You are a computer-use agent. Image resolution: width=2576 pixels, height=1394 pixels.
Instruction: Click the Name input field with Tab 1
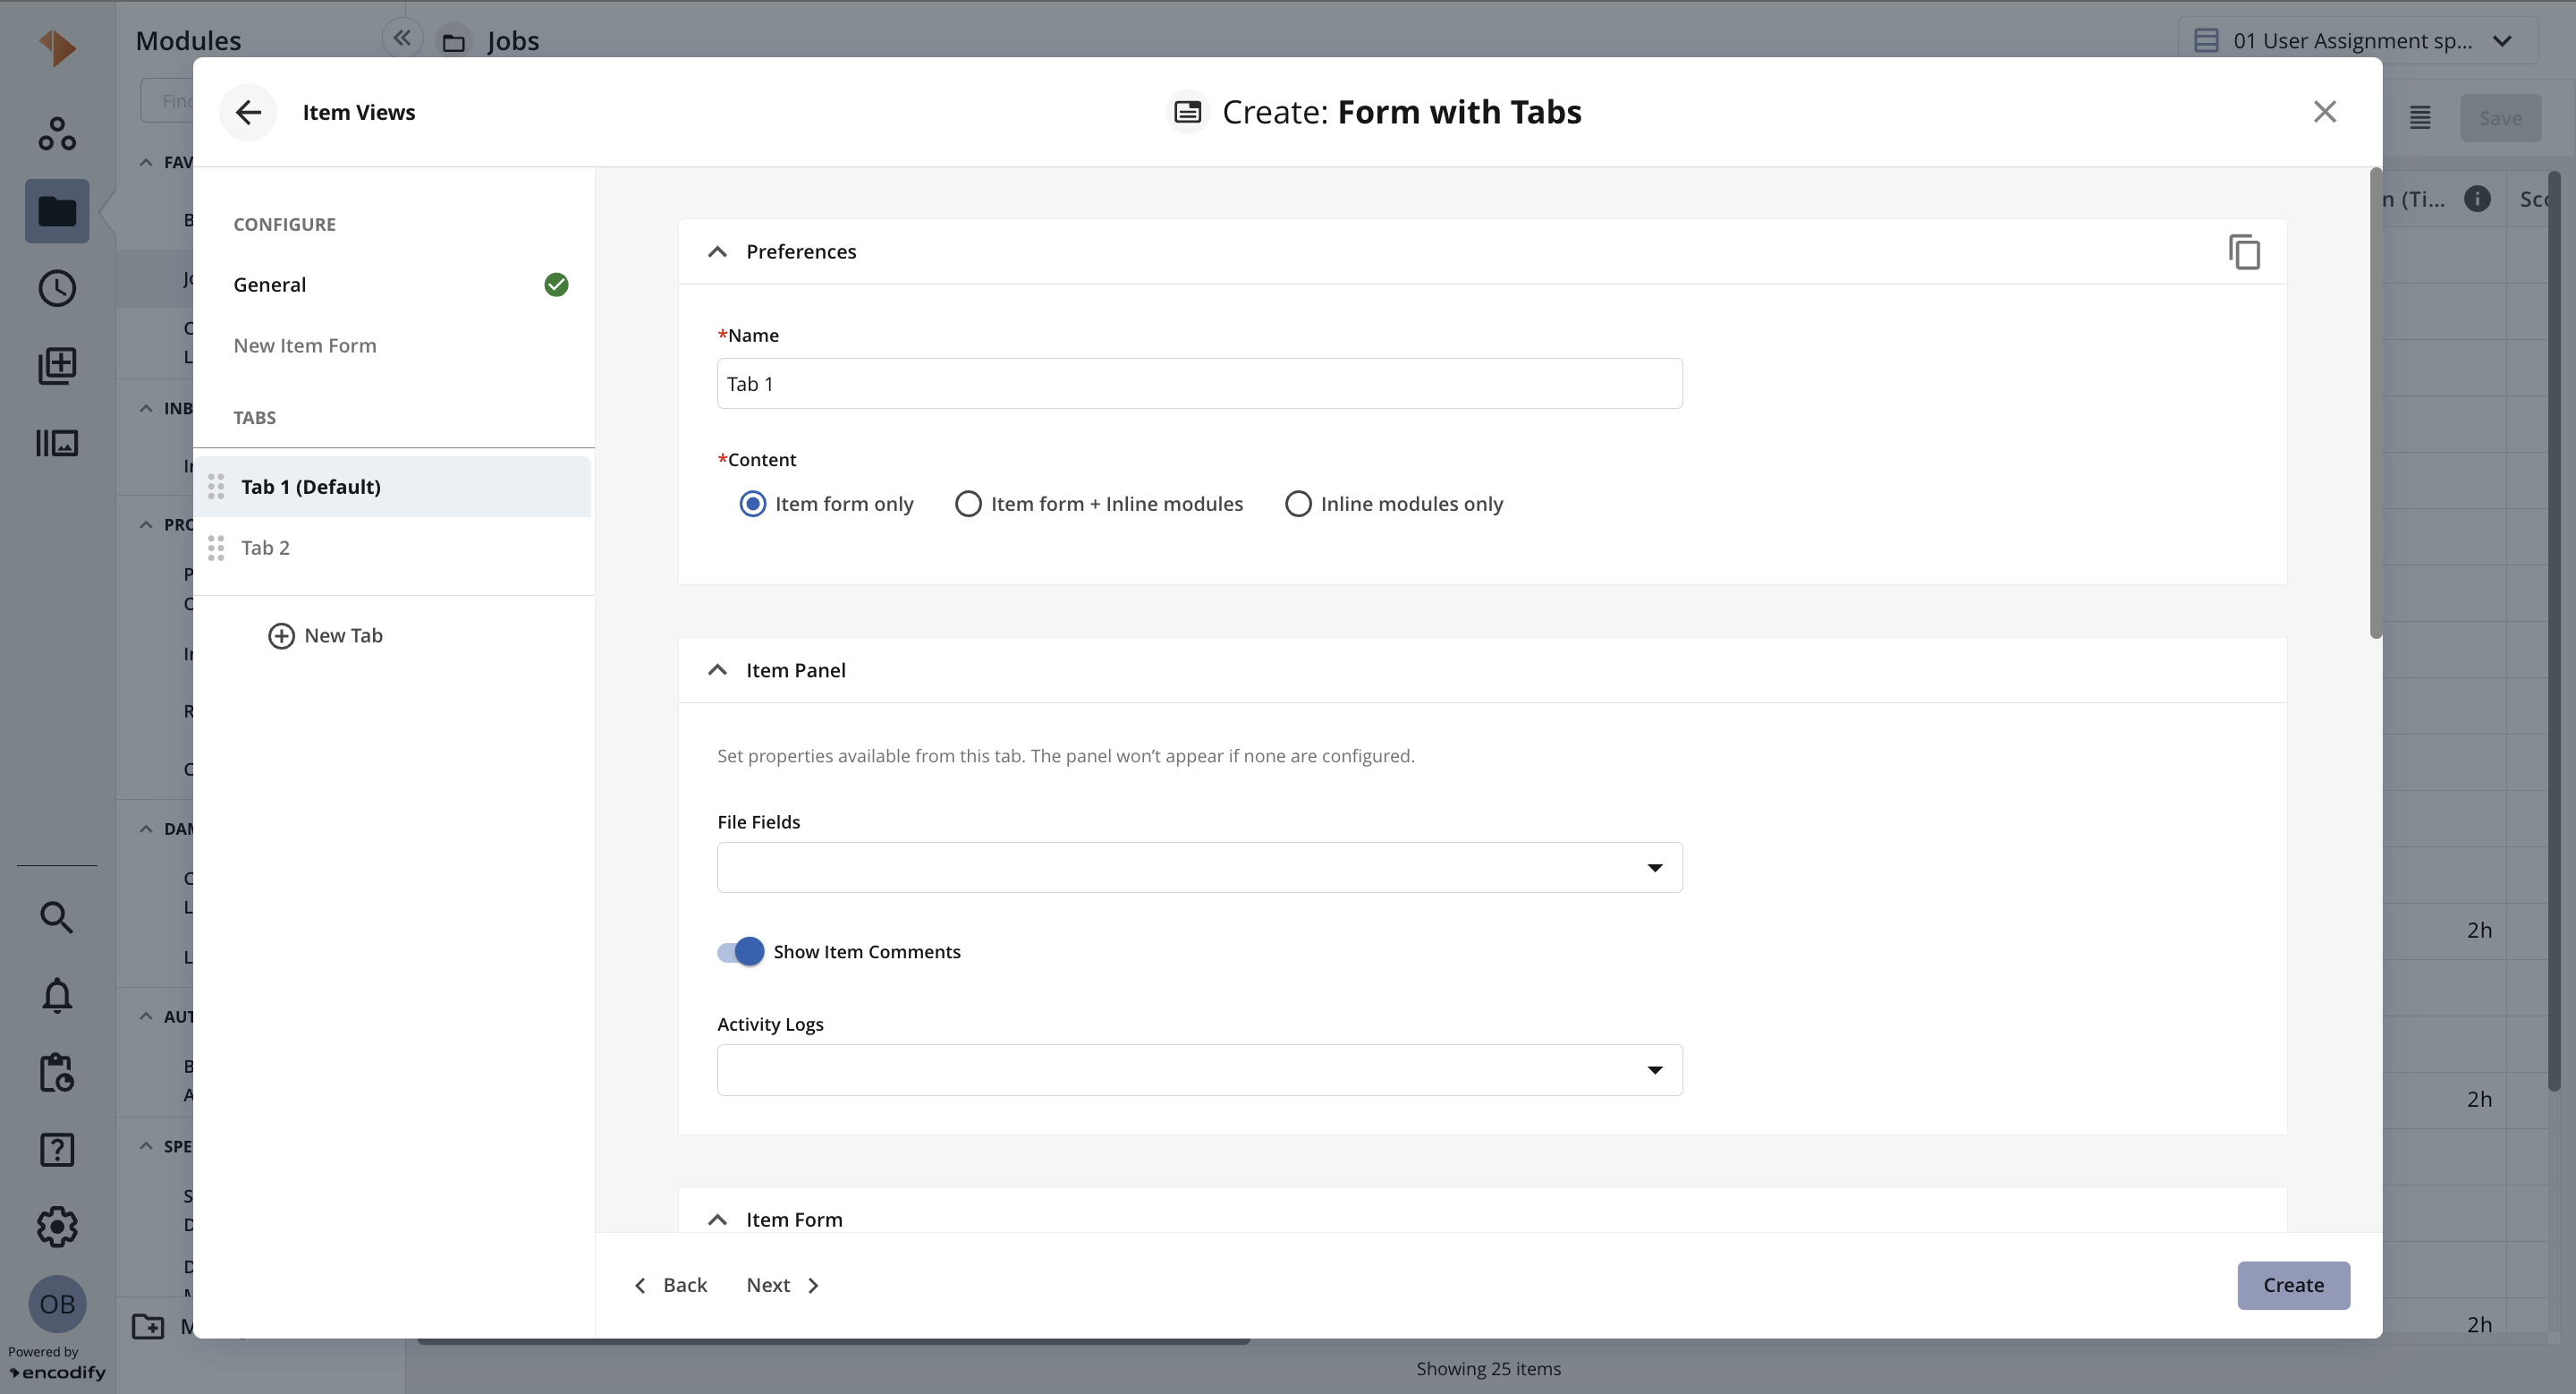coord(1199,384)
